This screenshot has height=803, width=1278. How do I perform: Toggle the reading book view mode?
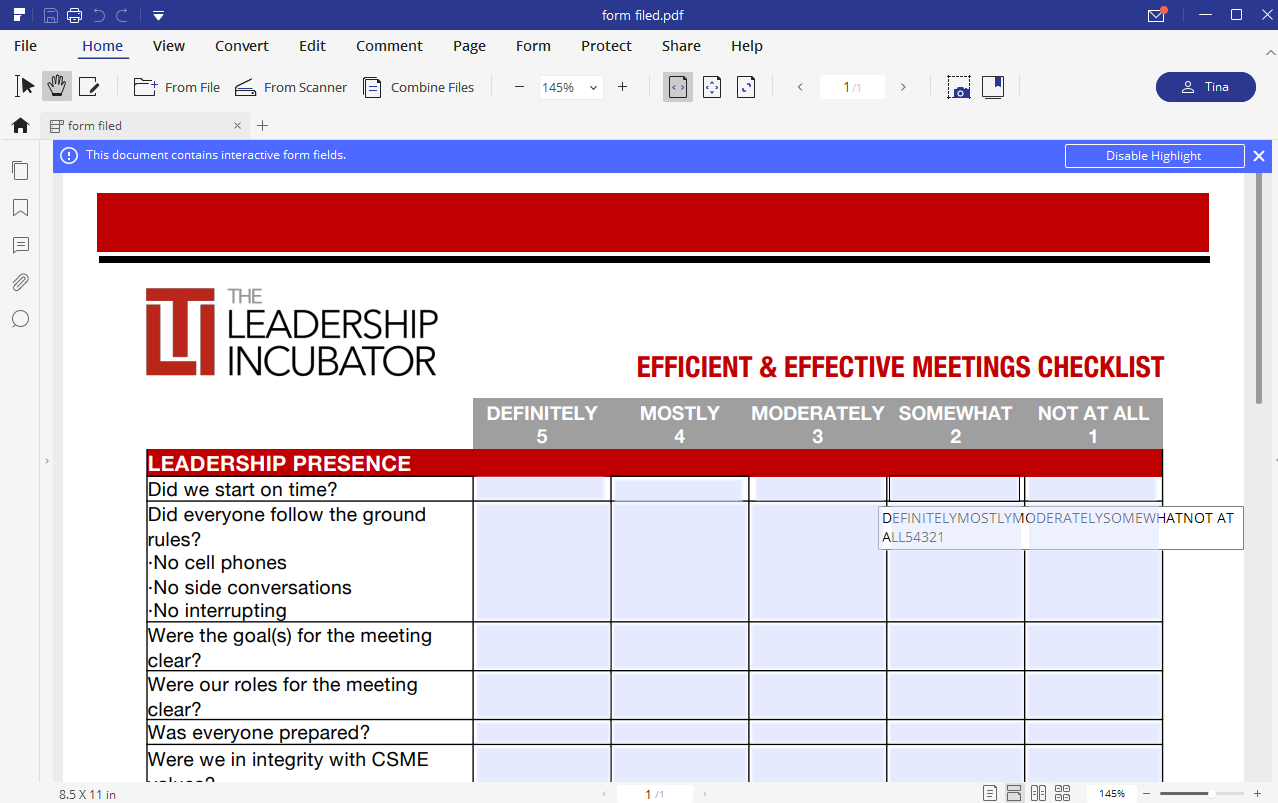[992, 87]
